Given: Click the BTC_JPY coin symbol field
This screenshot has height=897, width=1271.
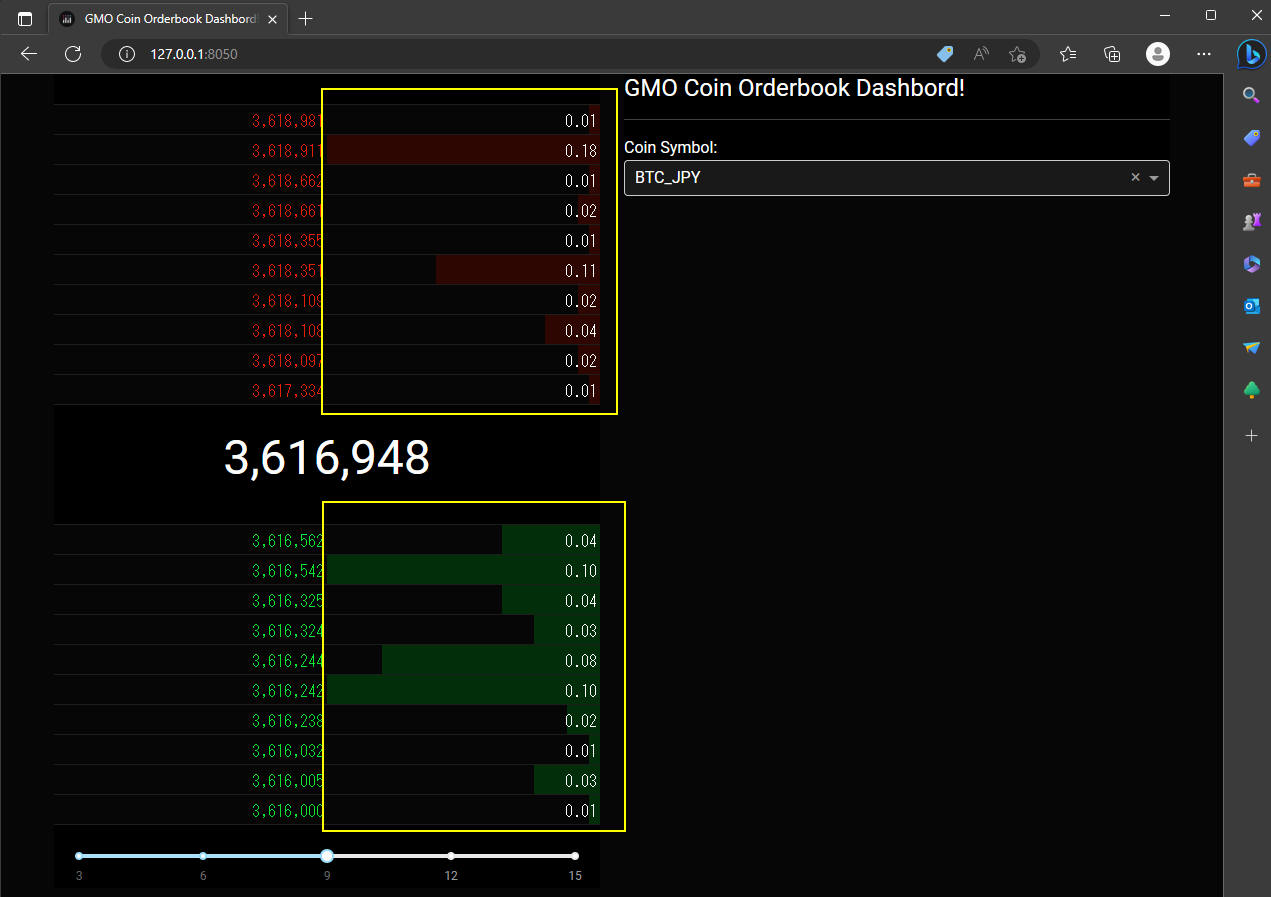Looking at the screenshot, I should click(x=896, y=178).
